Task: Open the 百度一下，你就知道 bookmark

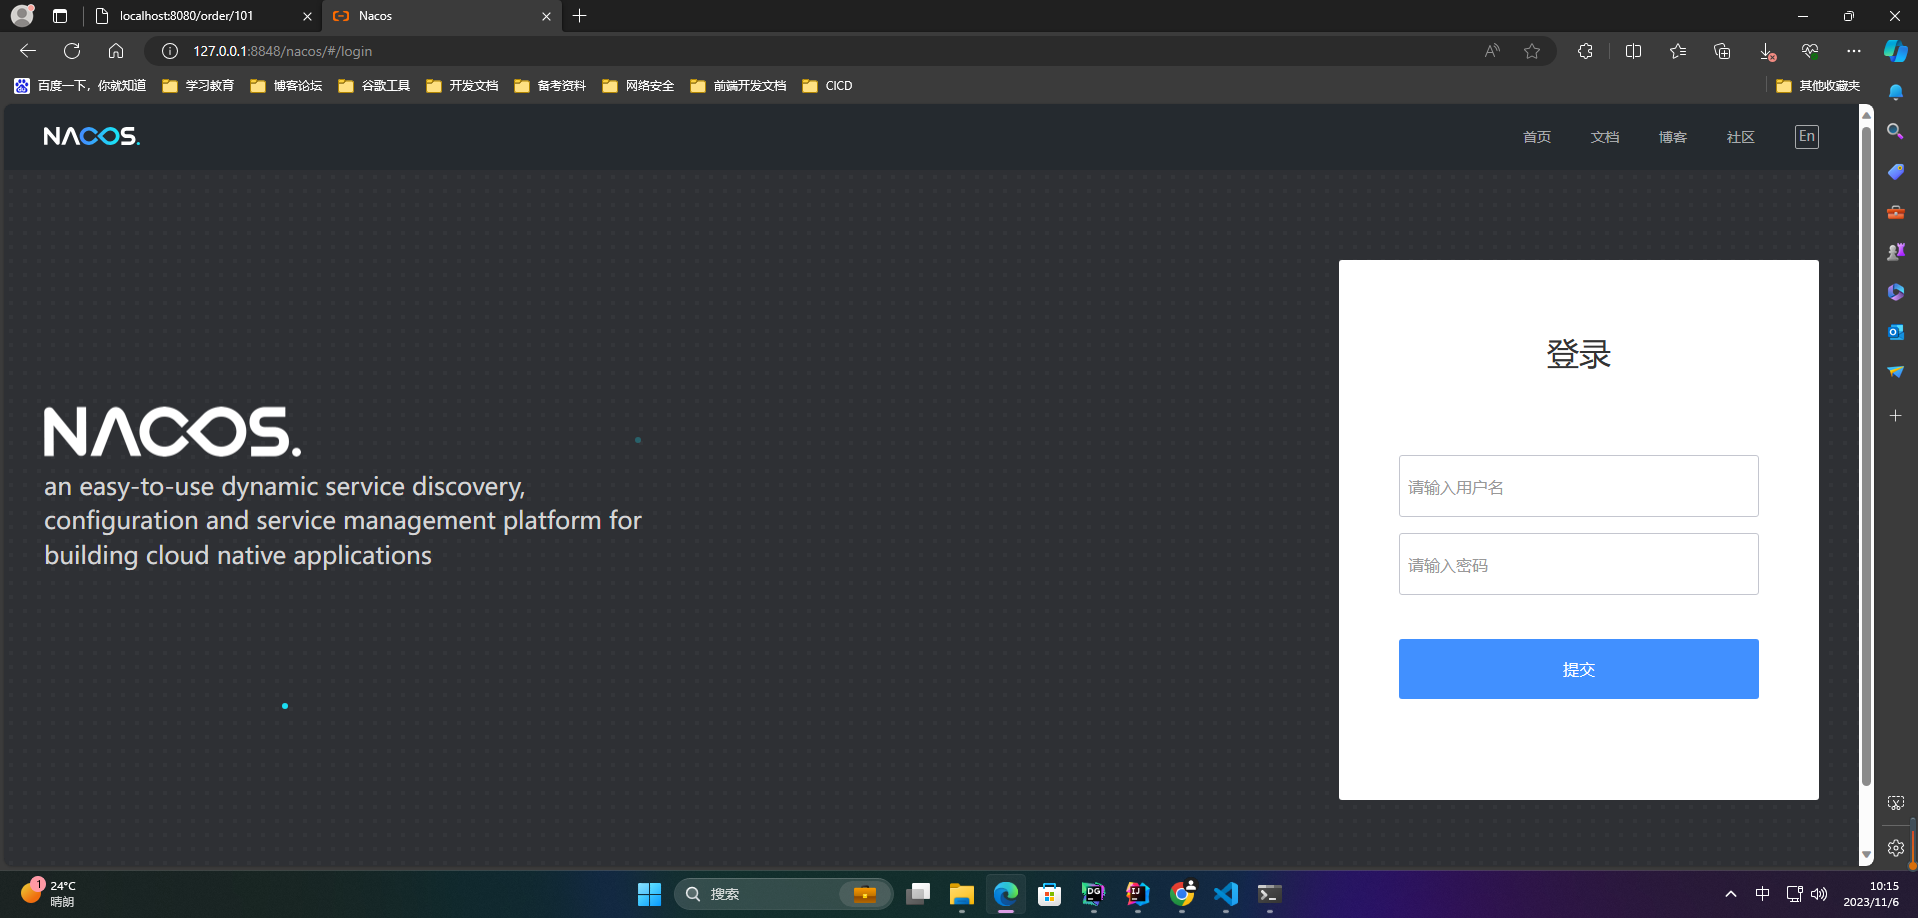Action: 81,86
